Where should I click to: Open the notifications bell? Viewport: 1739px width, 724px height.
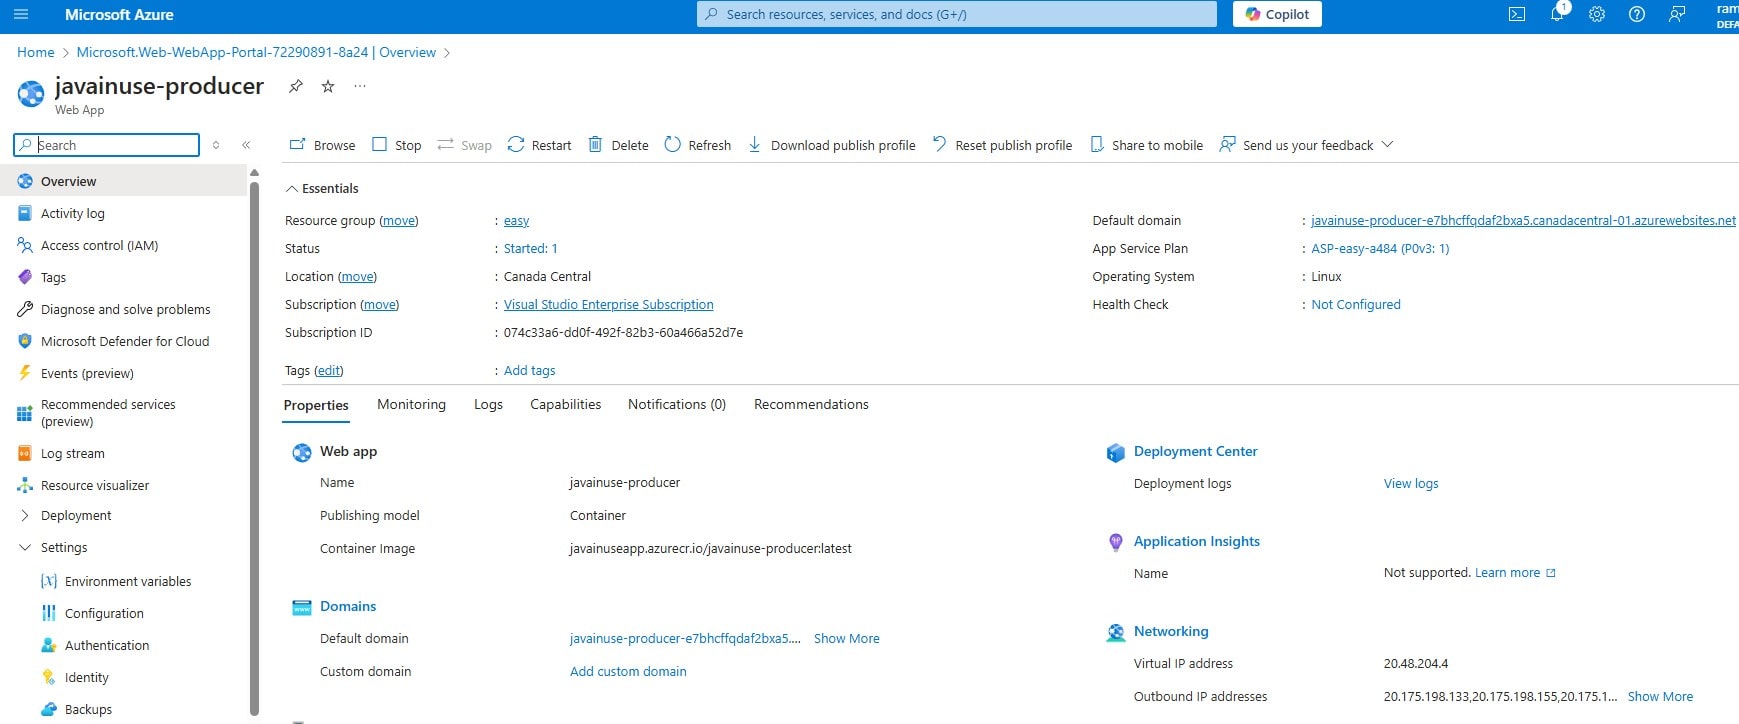1557,14
